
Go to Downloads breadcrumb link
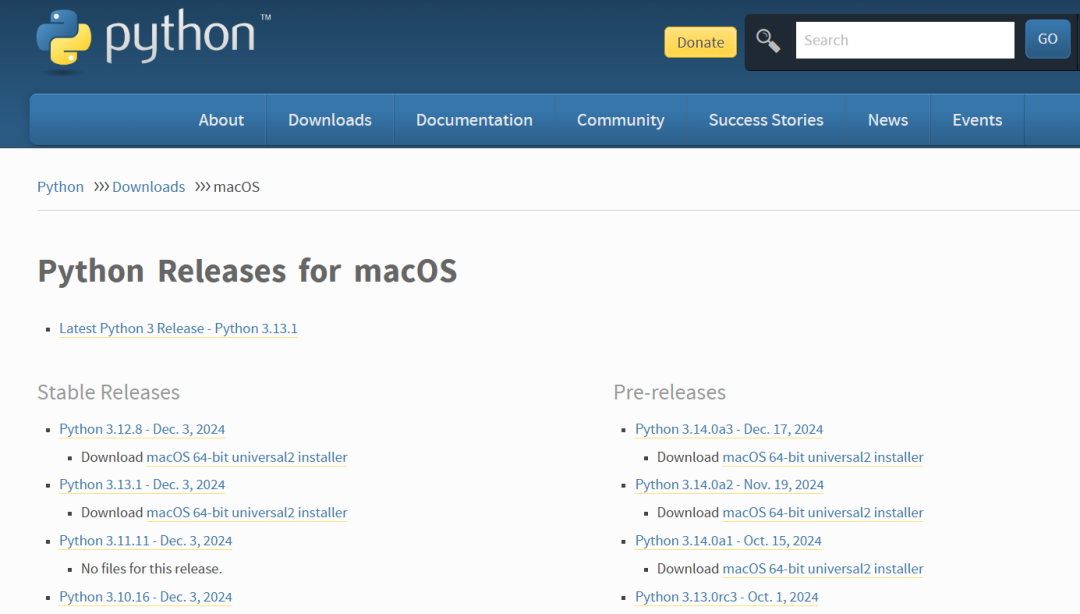[x=149, y=187]
